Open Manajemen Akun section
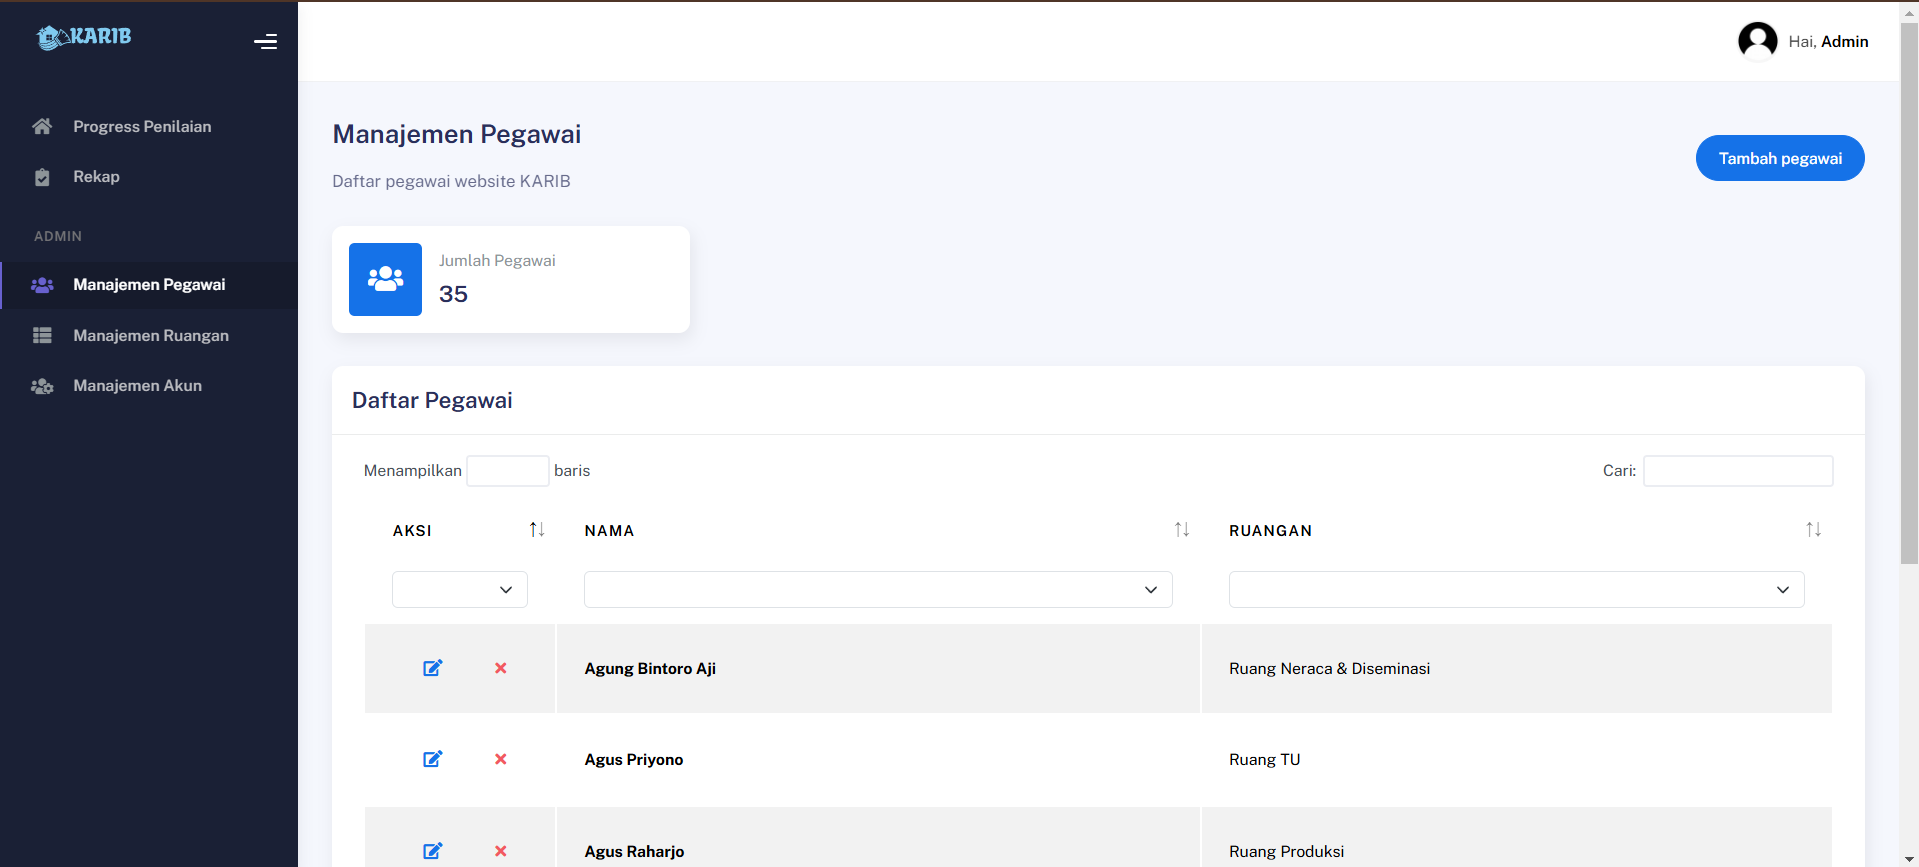 pyautogui.click(x=137, y=386)
